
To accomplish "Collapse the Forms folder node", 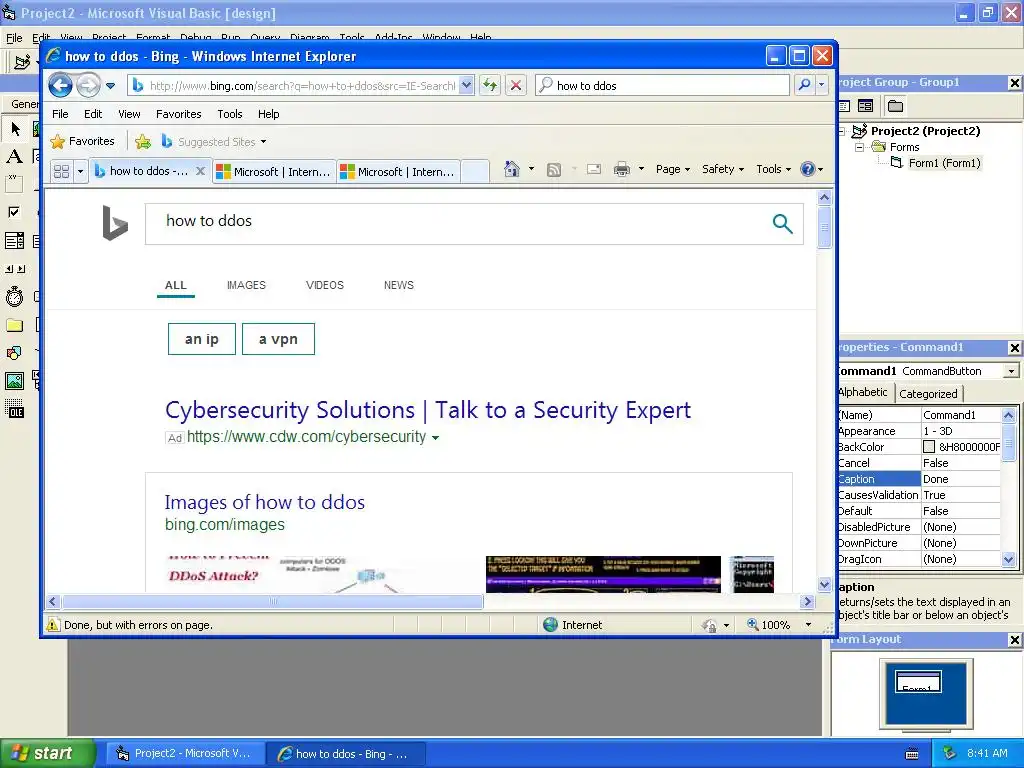I will (x=859, y=147).
